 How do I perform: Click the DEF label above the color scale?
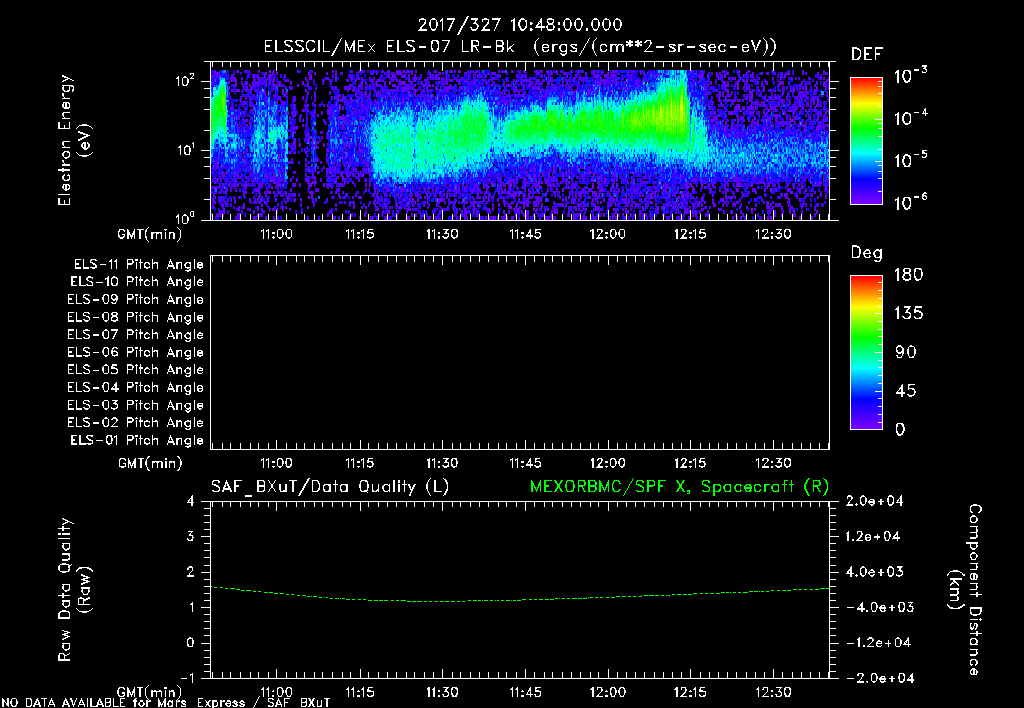pos(867,54)
